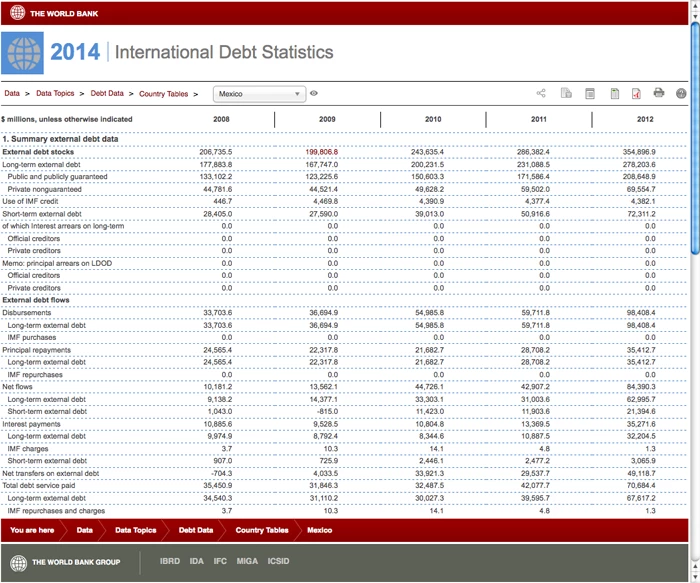Open the Mexico country dropdown
Image resolution: width=700 pixels, height=583 pixels.
pyautogui.click(x=259, y=94)
